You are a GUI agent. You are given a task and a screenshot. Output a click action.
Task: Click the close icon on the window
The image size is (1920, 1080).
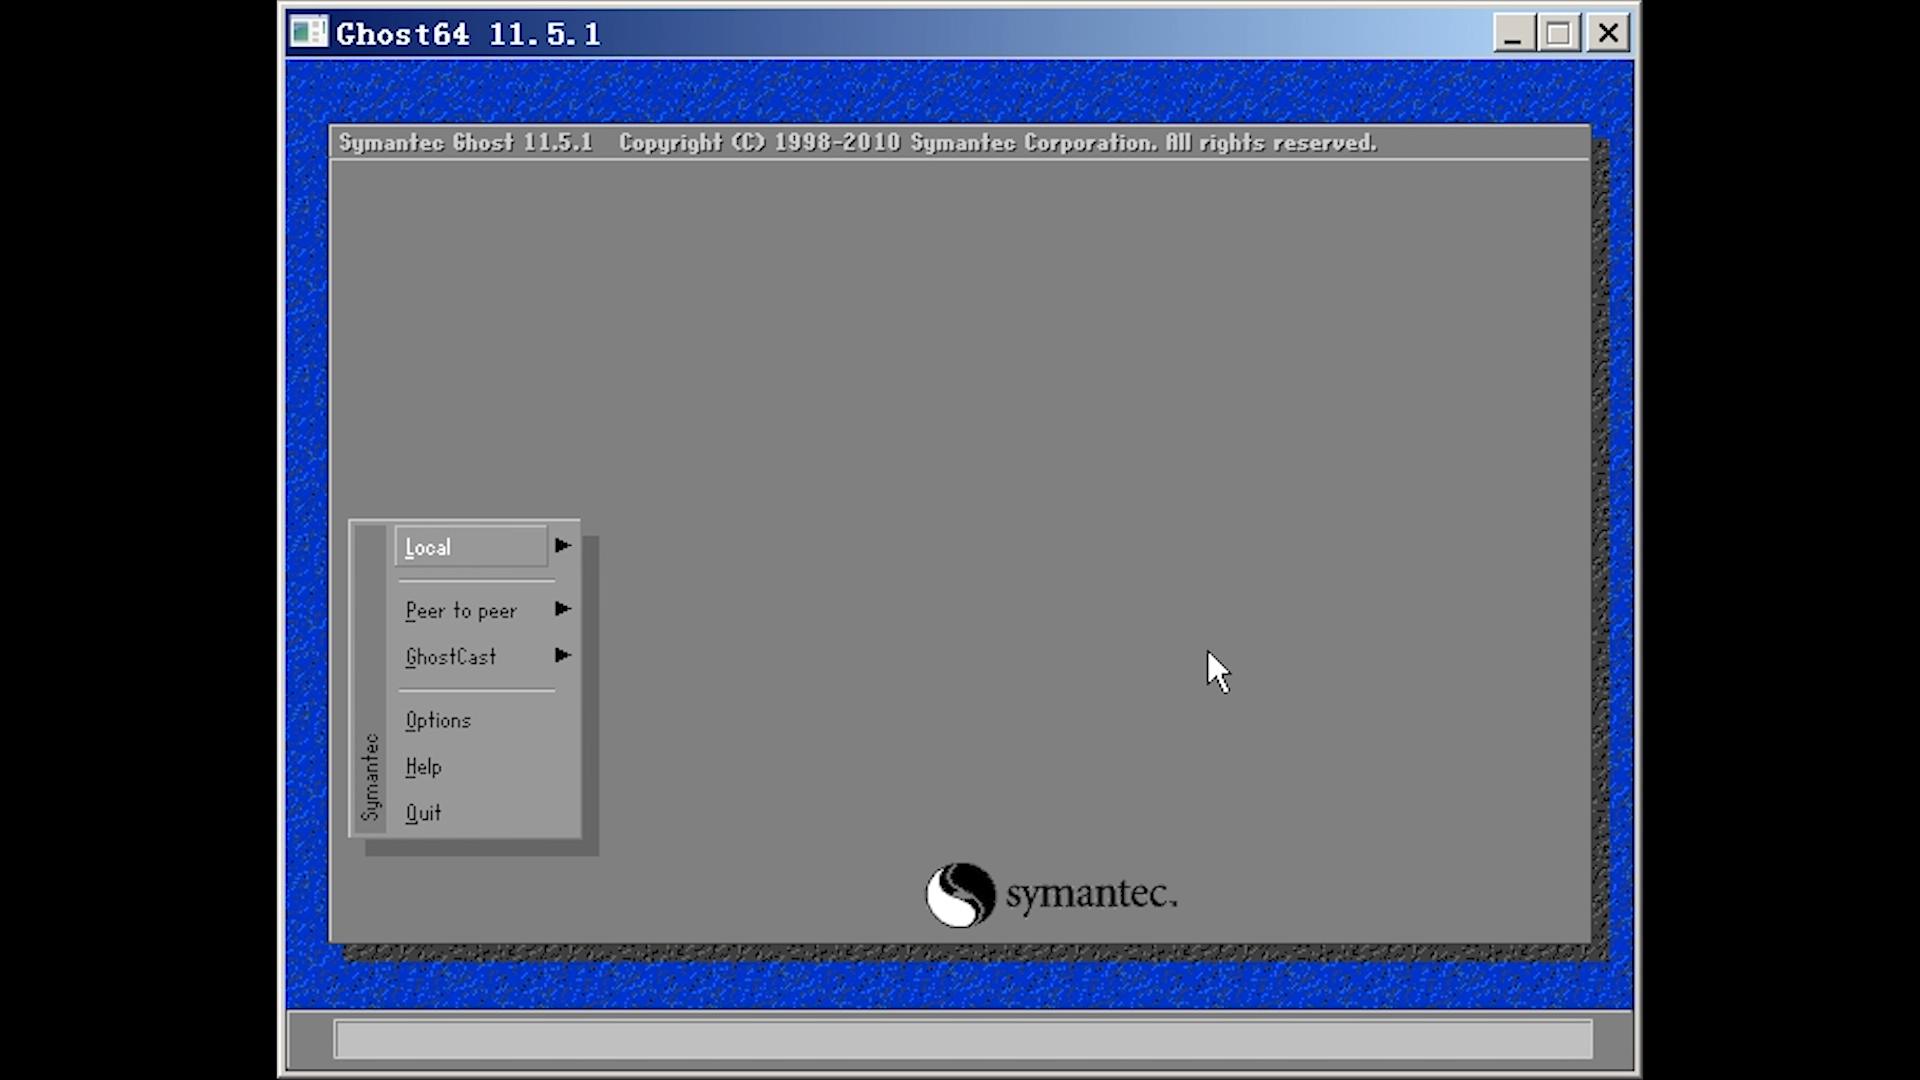point(1607,33)
